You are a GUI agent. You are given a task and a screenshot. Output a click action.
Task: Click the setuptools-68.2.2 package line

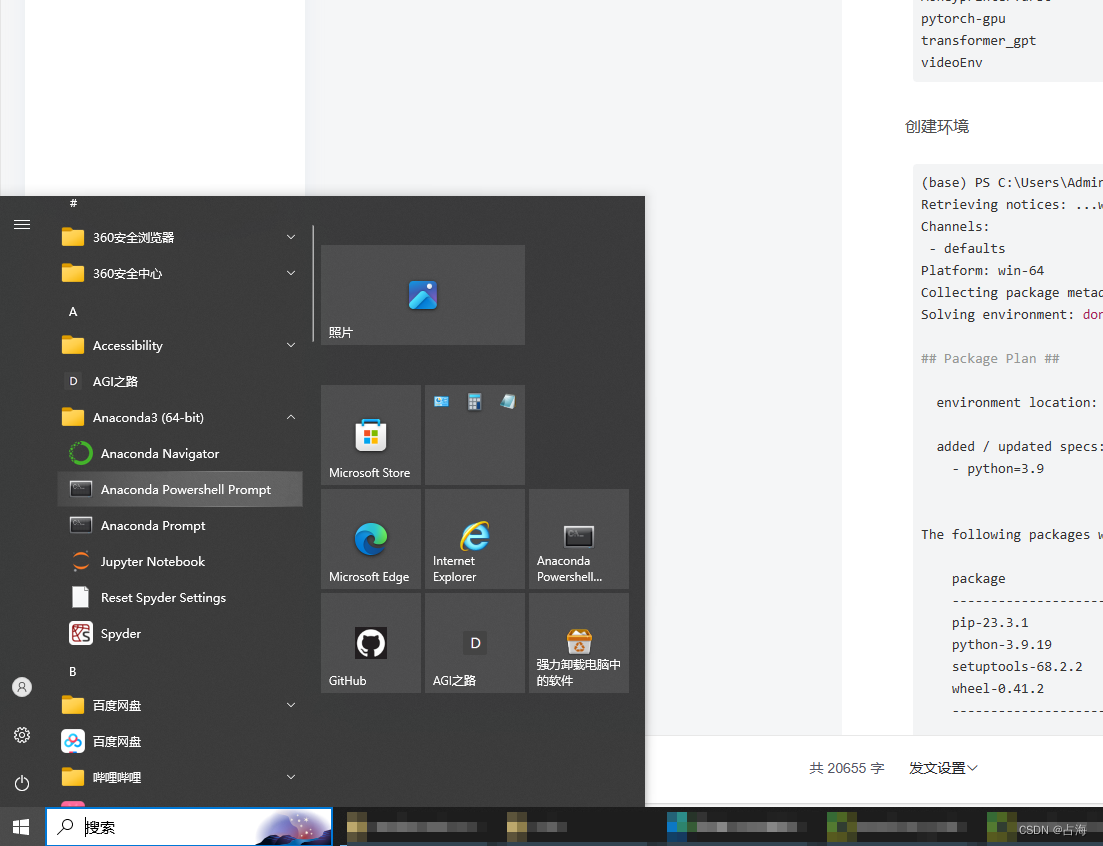click(1017, 667)
